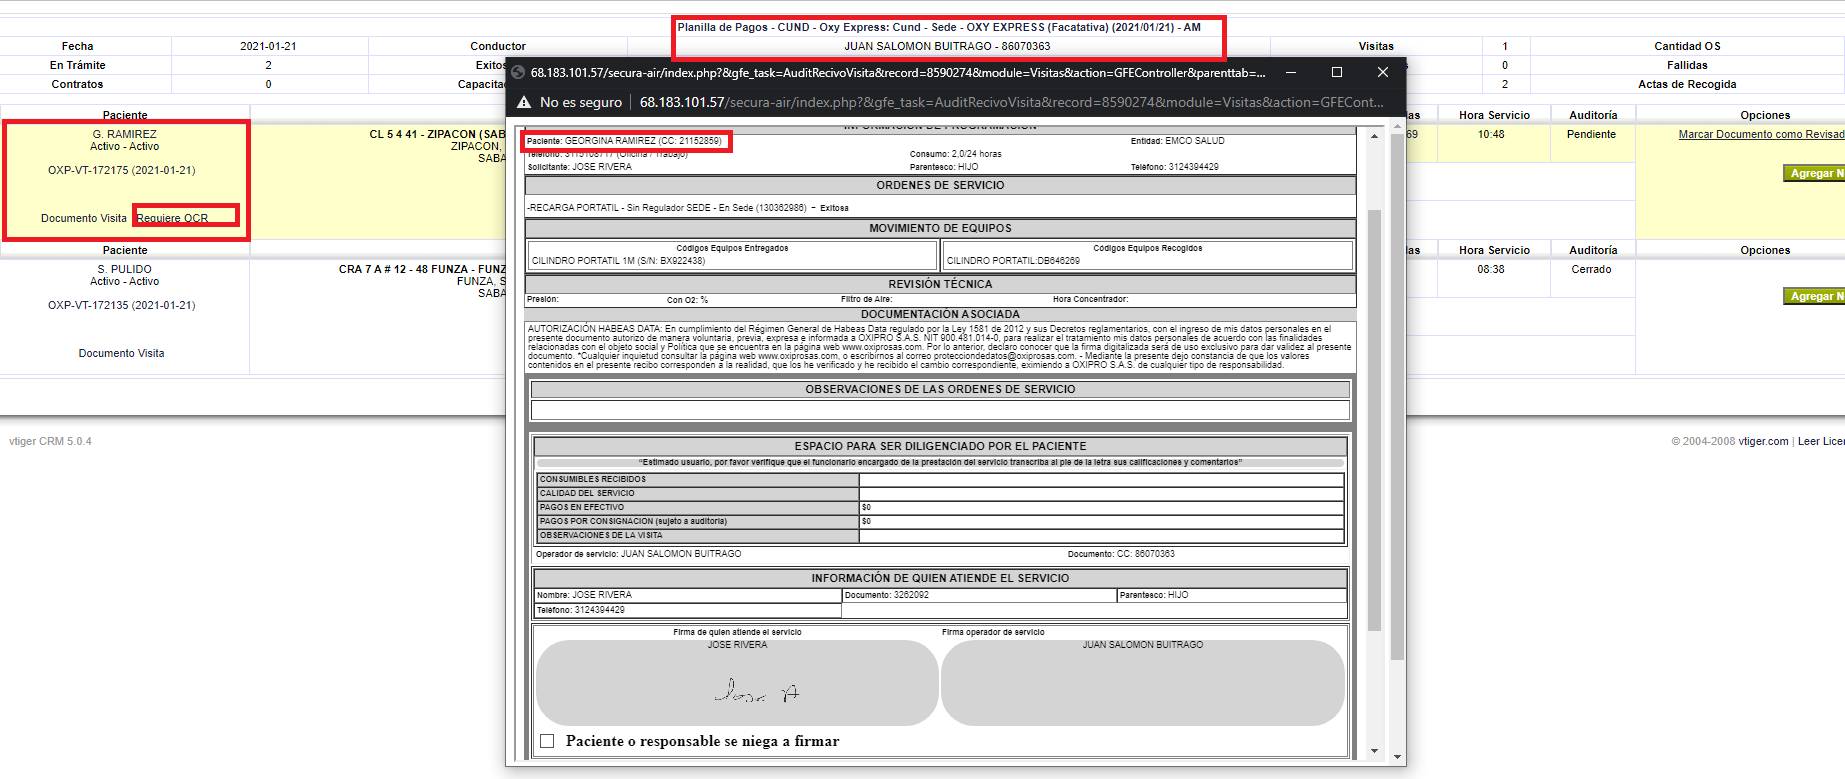
Task: Click 'Entidad: EMCO SALUD' text
Action: coord(1177,141)
